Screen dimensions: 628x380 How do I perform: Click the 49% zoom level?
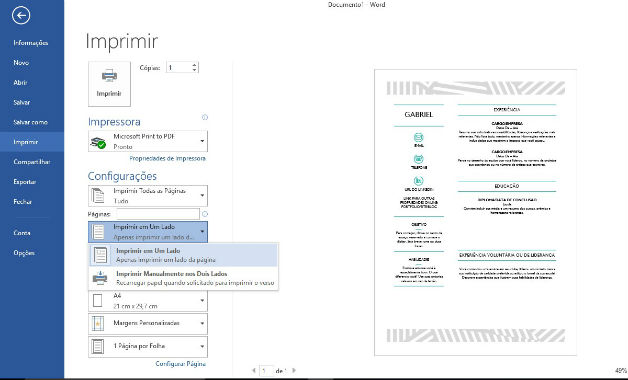(621, 371)
